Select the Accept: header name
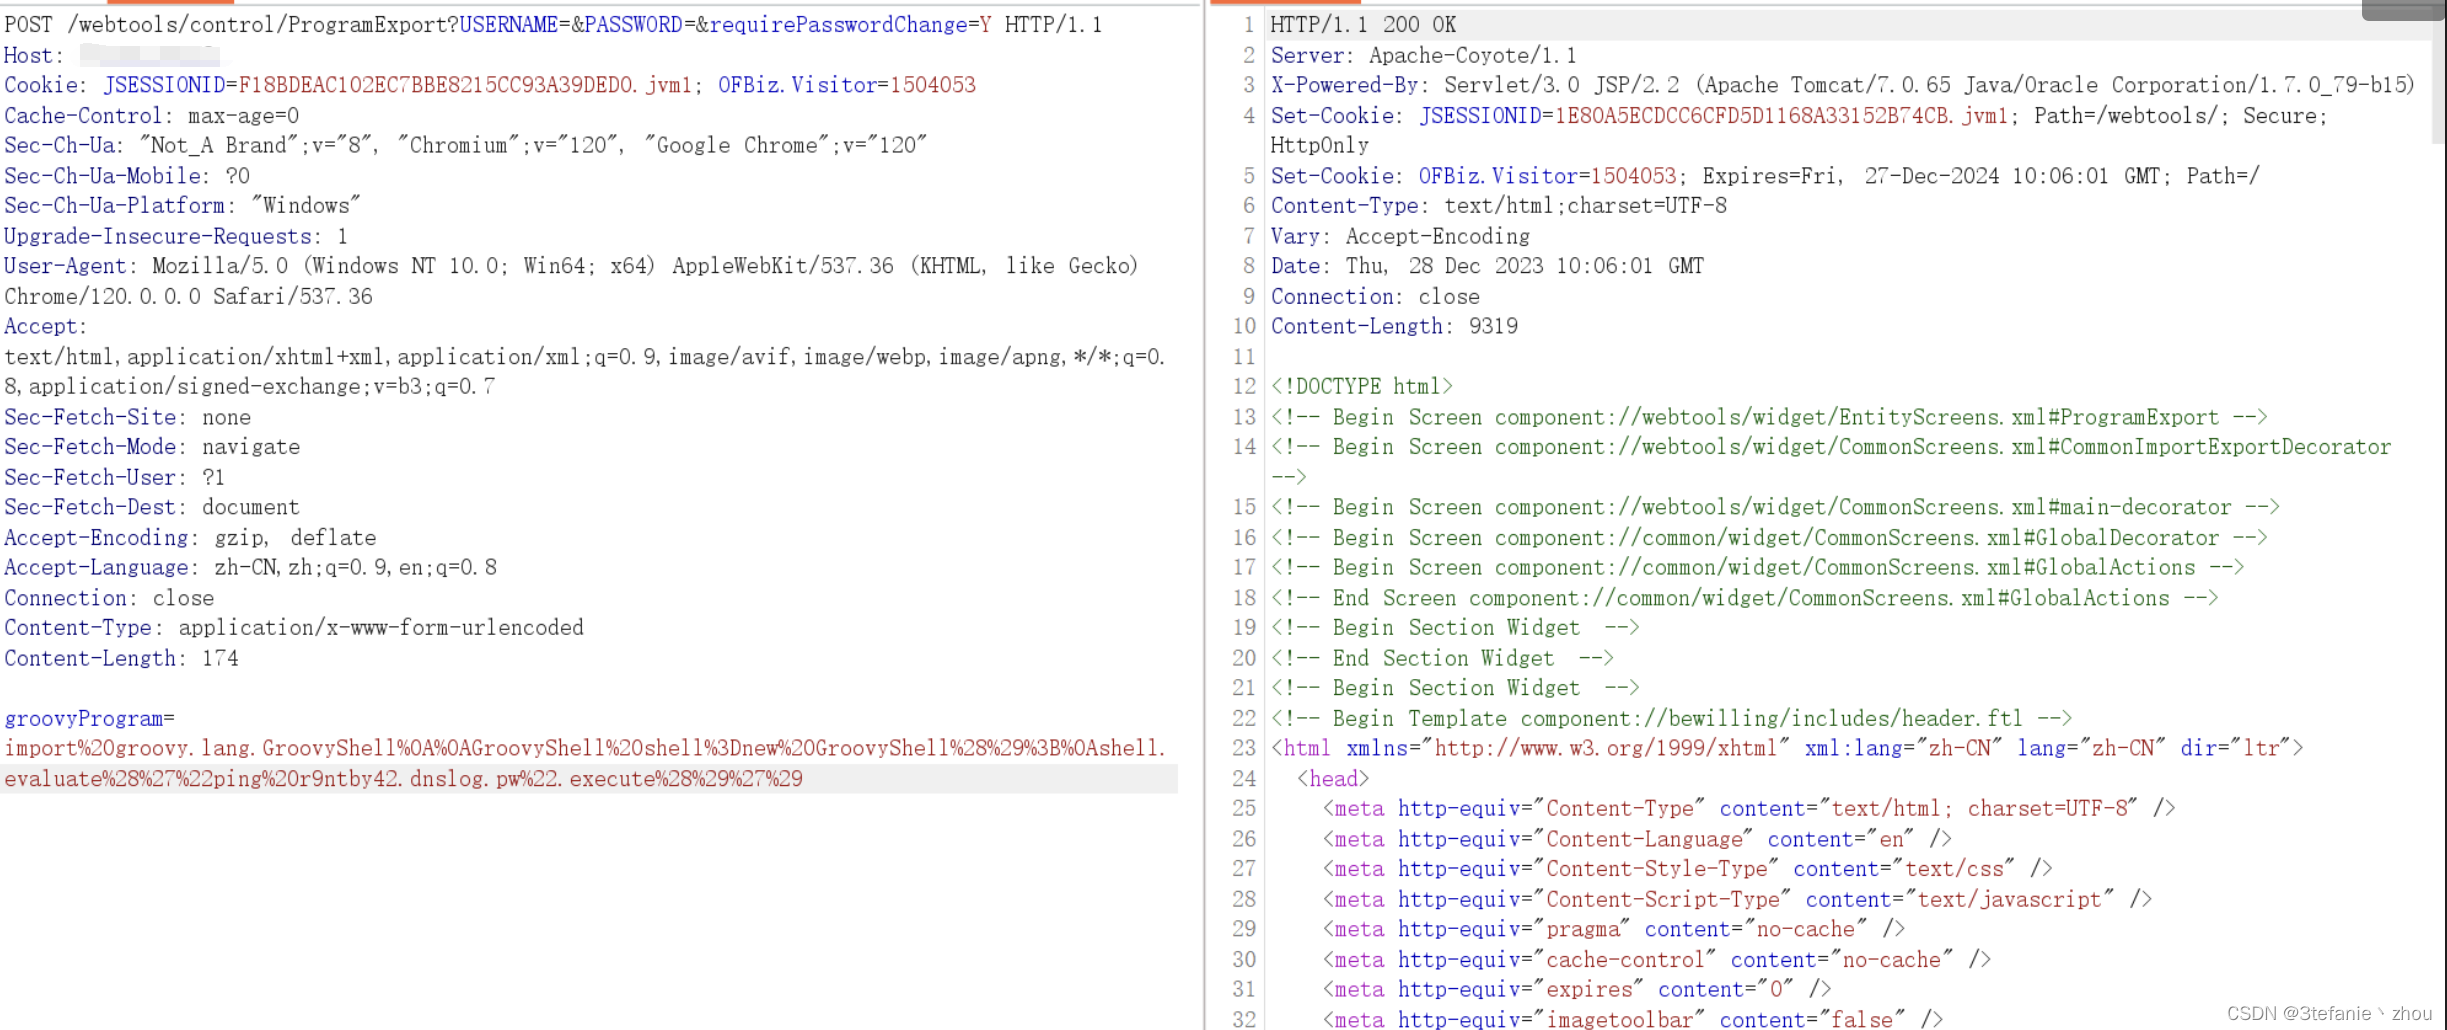 (45, 326)
